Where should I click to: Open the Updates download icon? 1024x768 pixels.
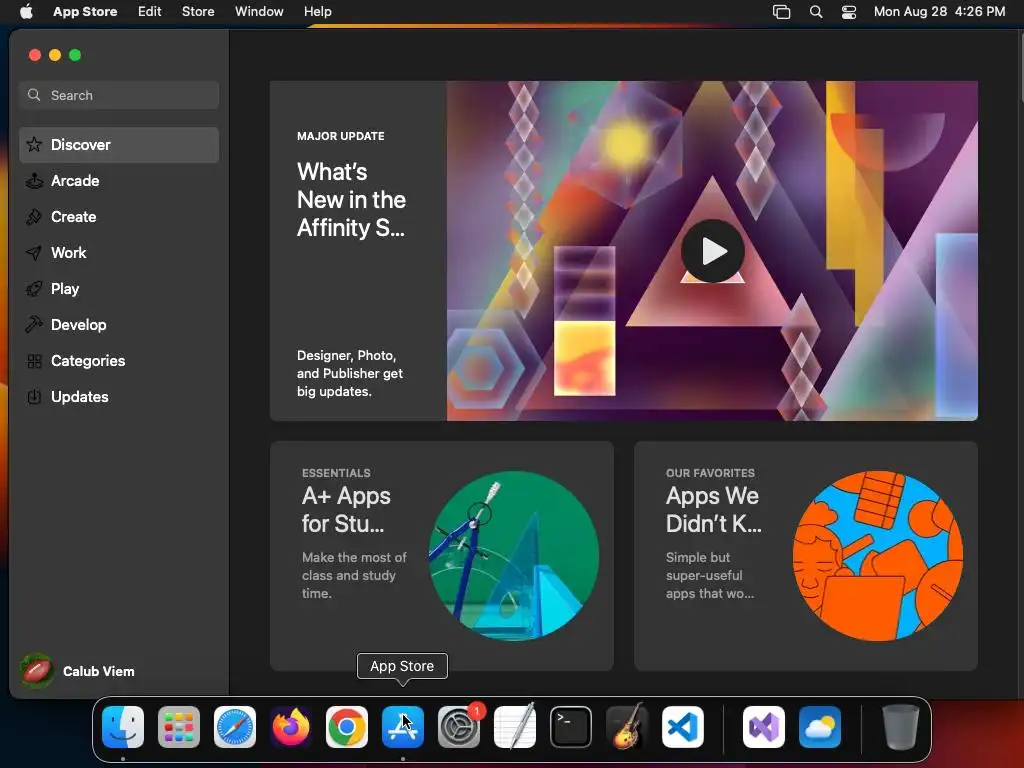[x=34, y=396]
